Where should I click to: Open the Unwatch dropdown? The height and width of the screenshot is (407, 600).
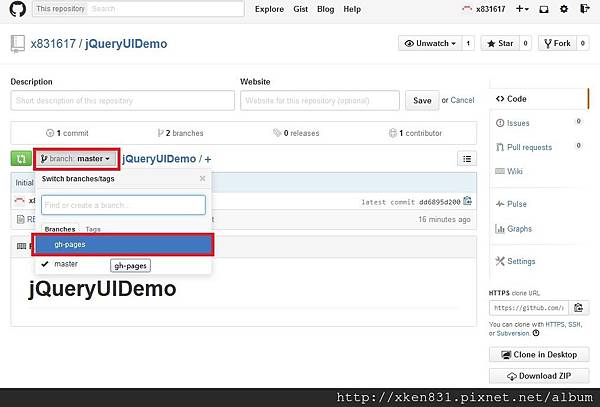point(430,43)
